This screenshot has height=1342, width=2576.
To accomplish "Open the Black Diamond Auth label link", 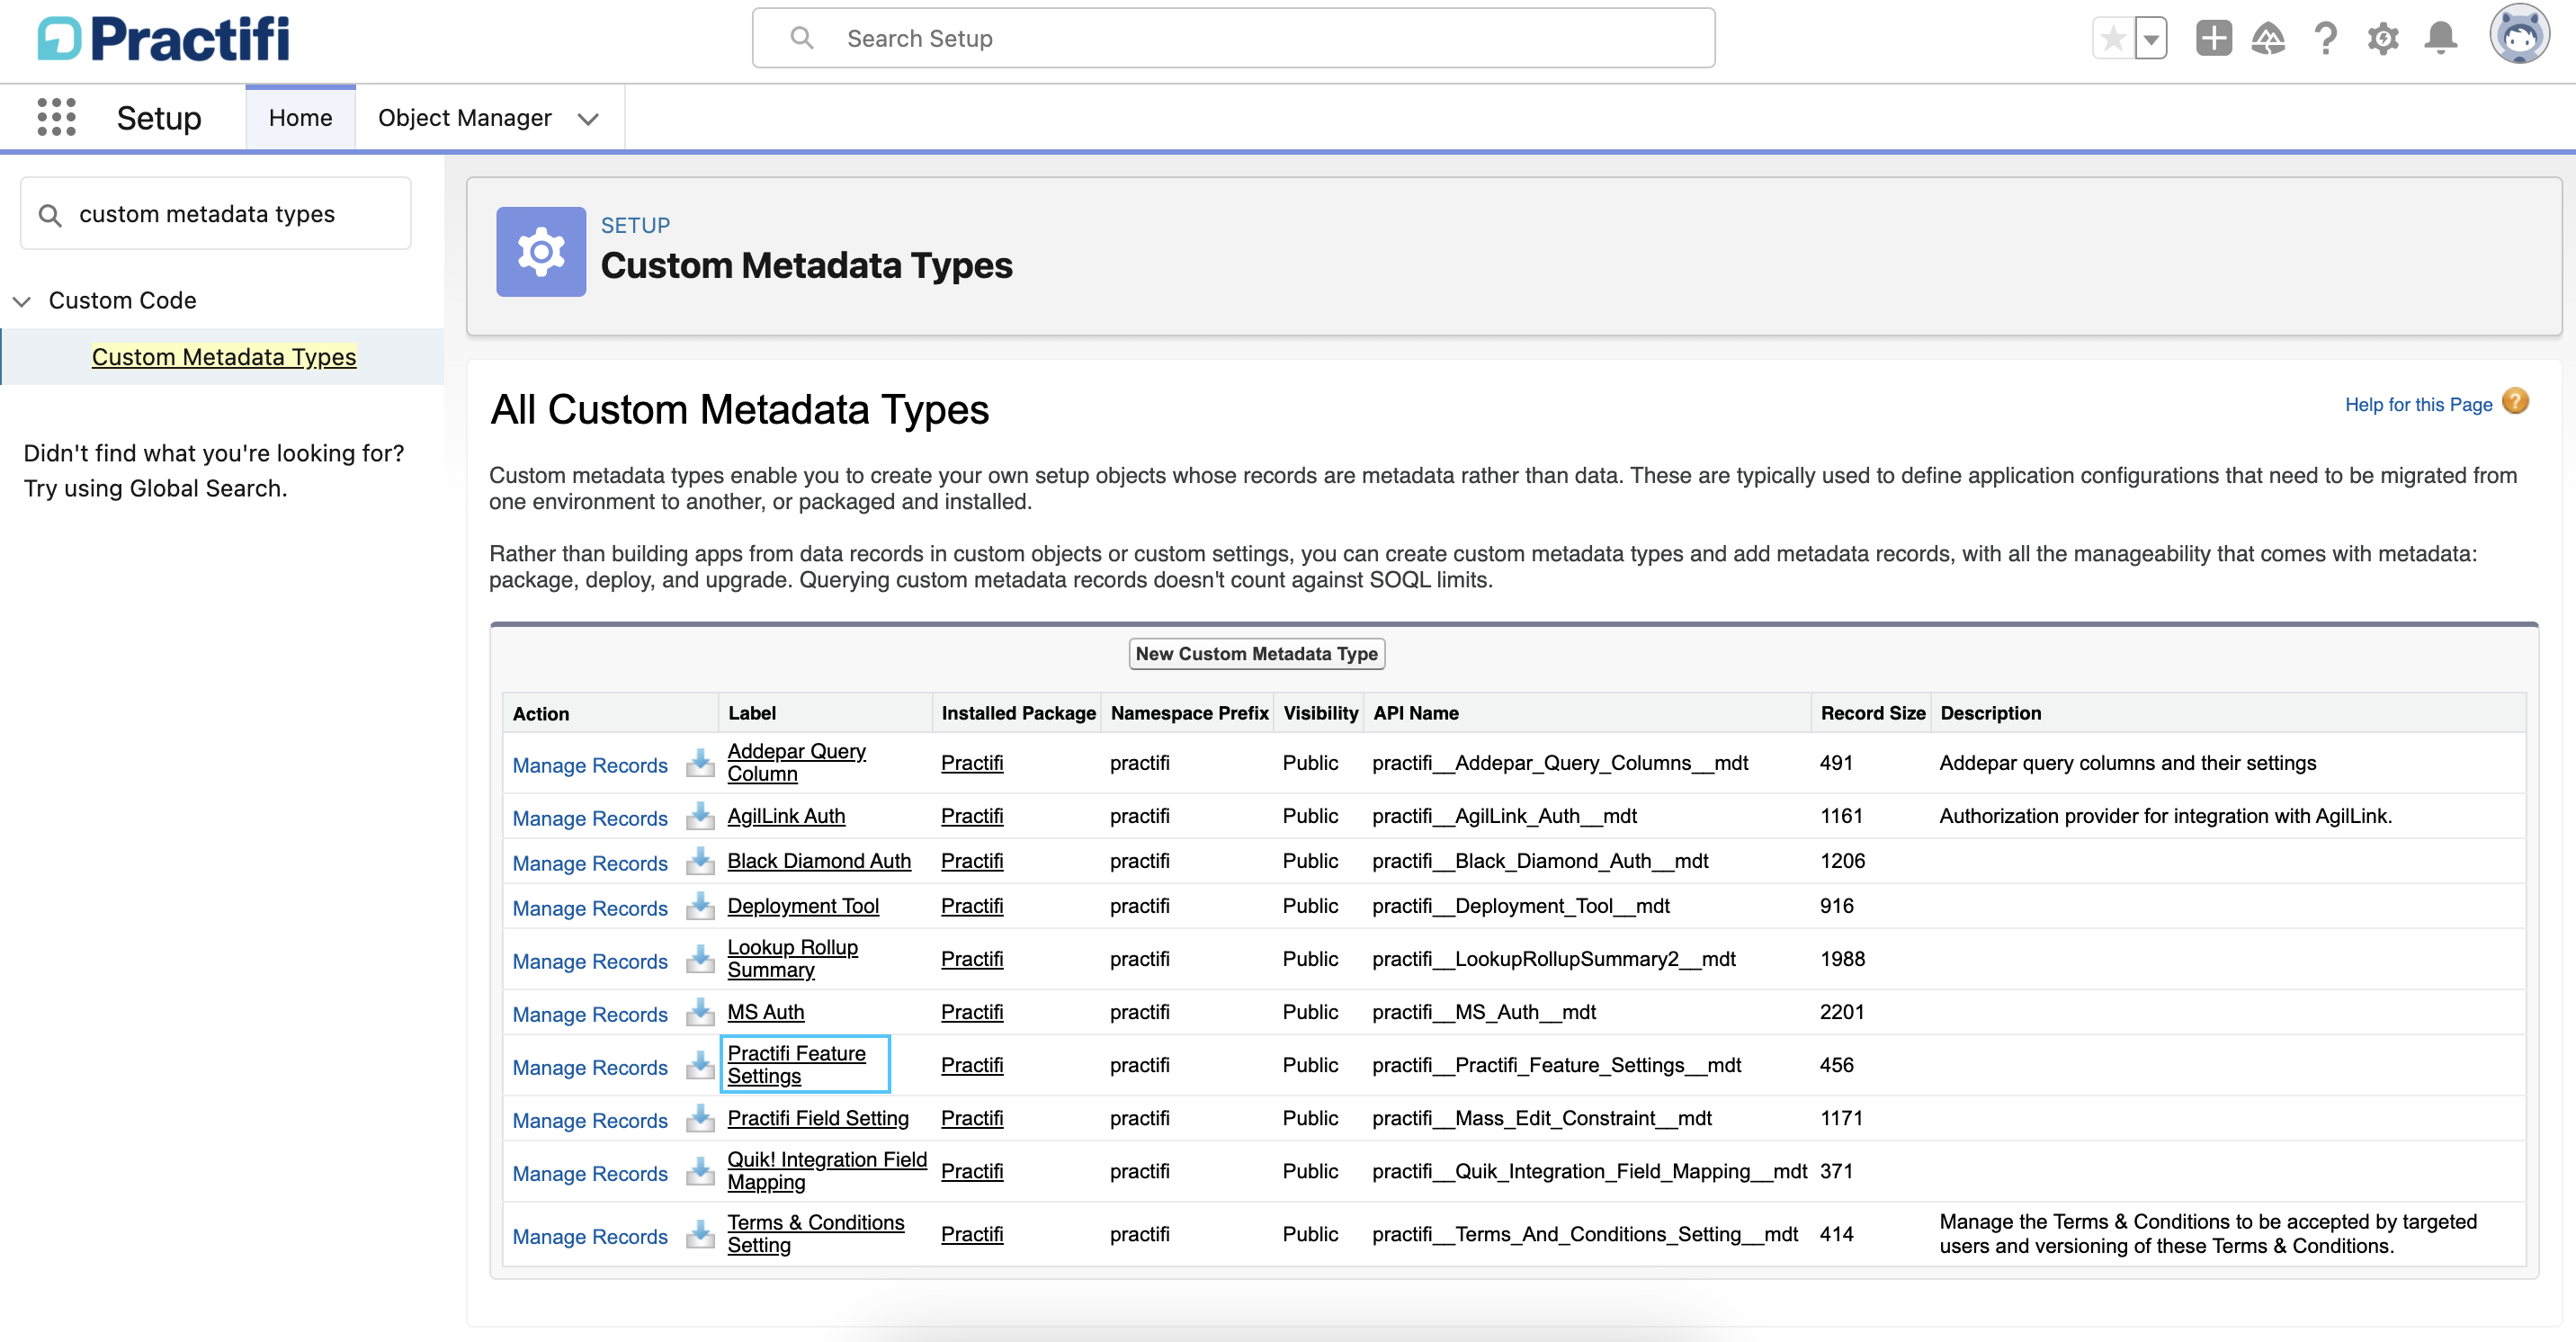I will click(819, 861).
